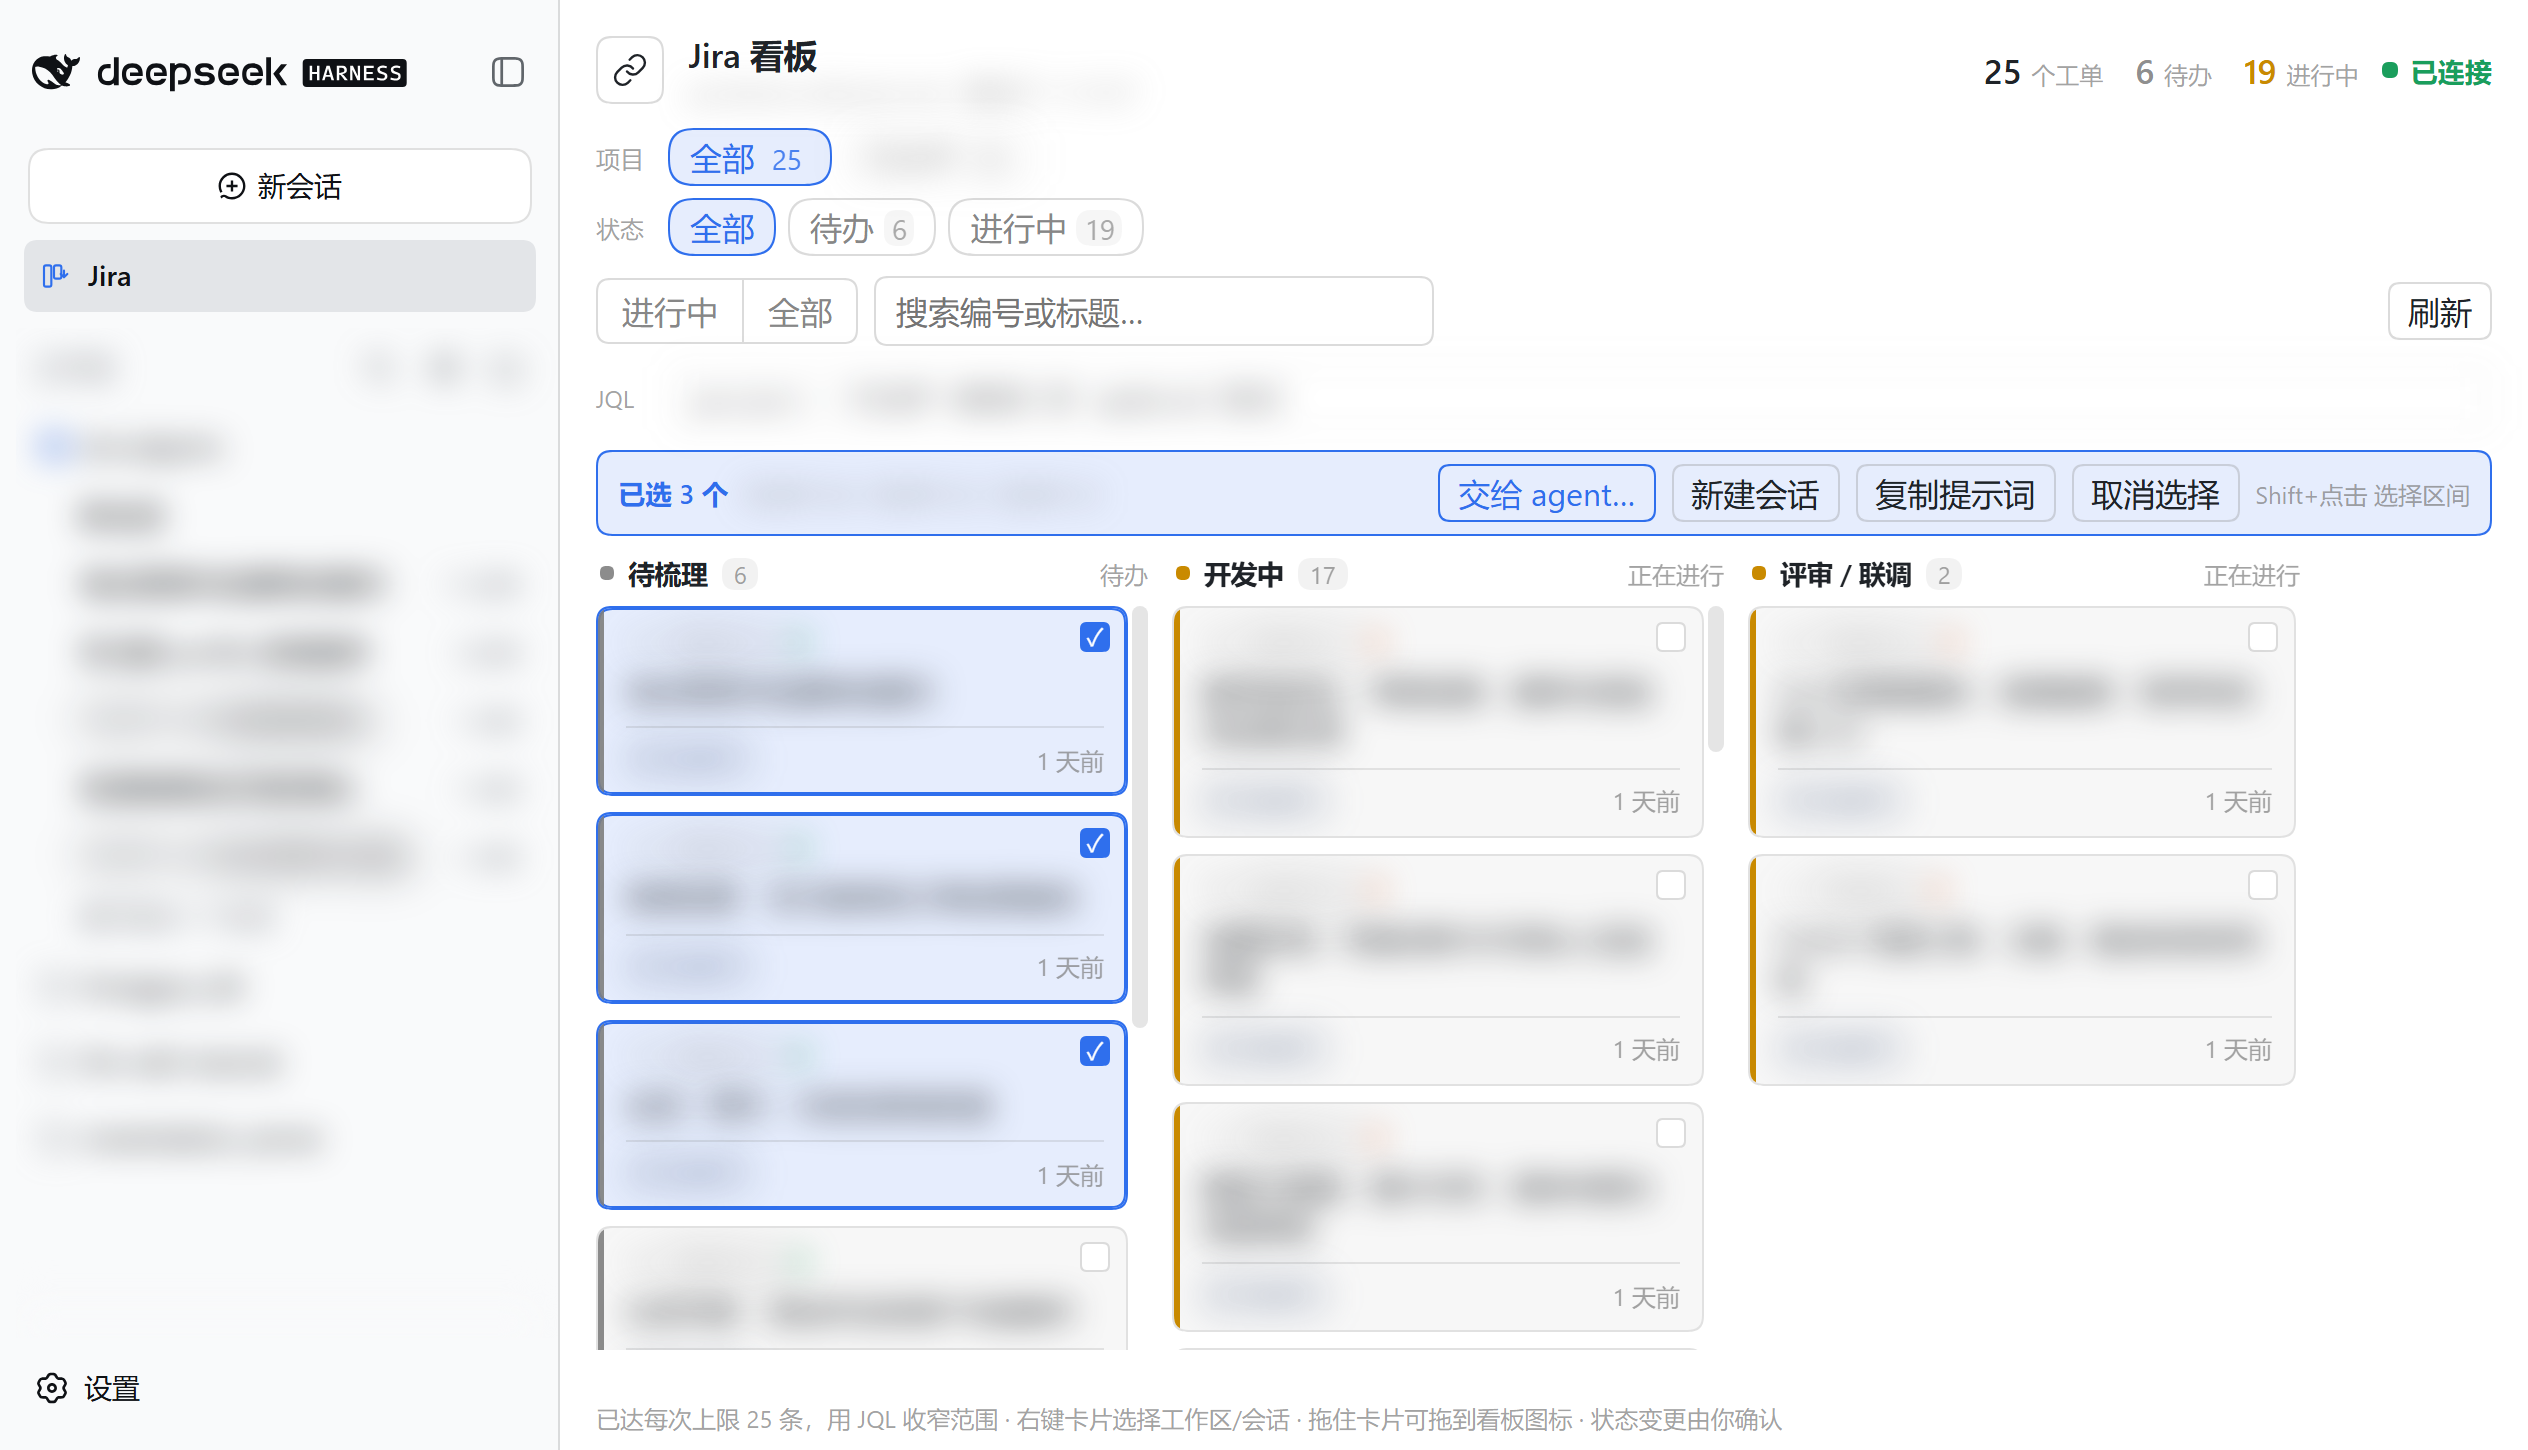Check the first 评审 / 联调 card checkbox

tap(2263, 637)
